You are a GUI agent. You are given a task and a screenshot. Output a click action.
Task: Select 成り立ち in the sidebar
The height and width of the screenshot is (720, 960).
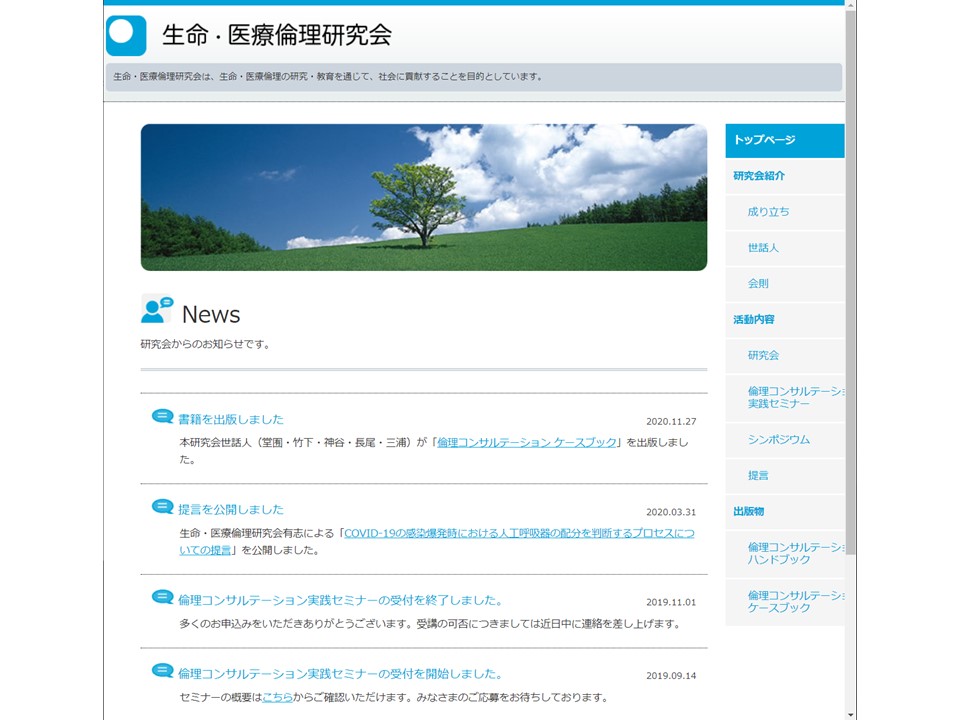[768, 212]
